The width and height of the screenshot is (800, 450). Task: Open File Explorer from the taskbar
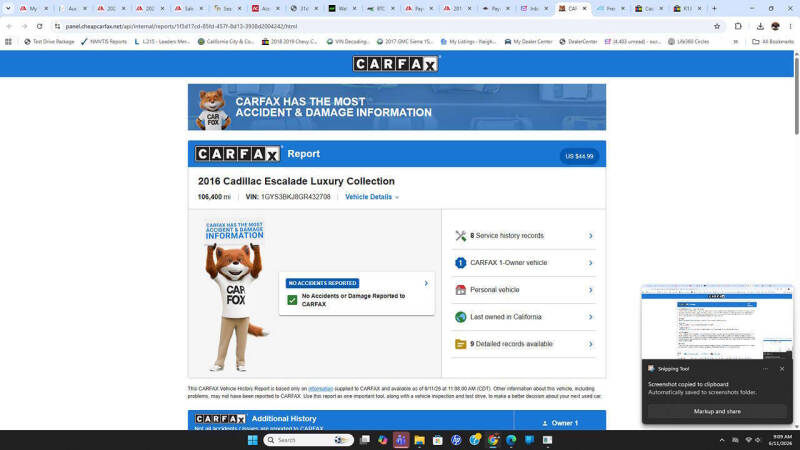click(419, 440)
